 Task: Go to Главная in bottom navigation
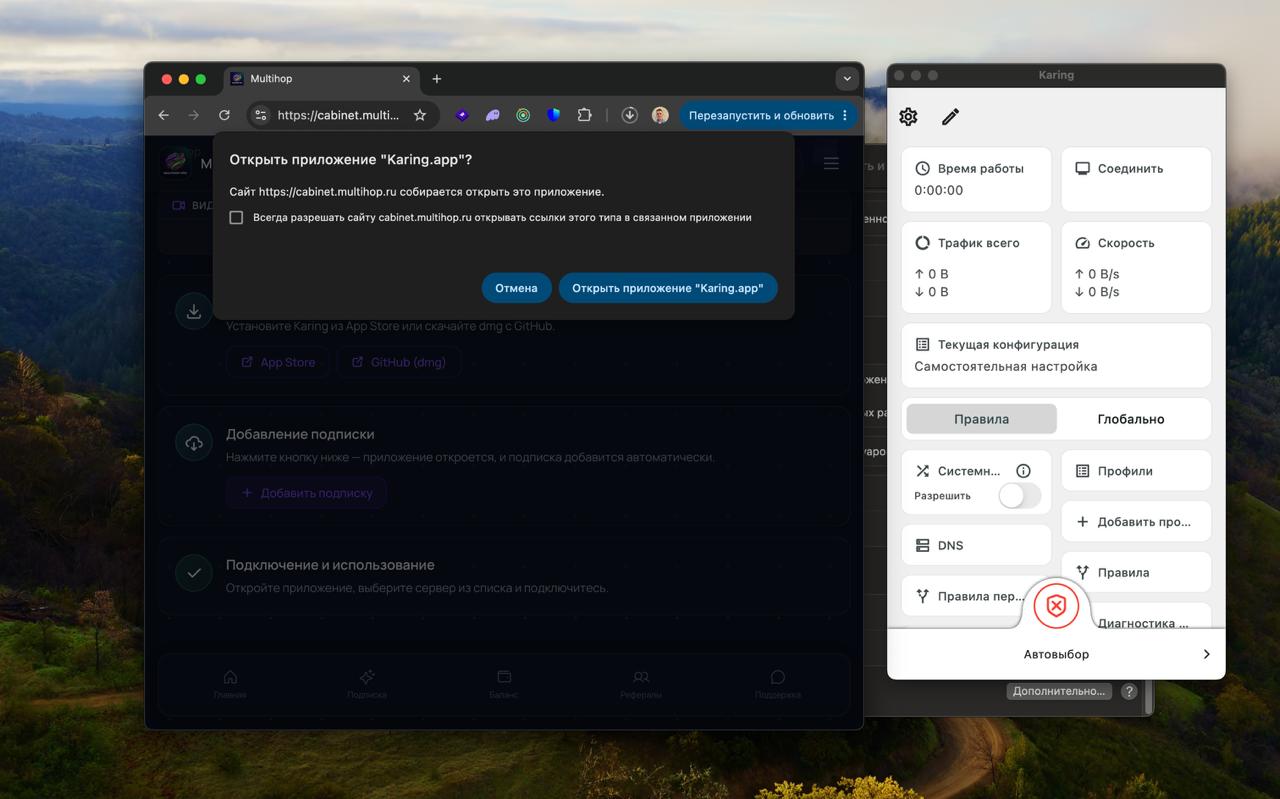(230, 684)
